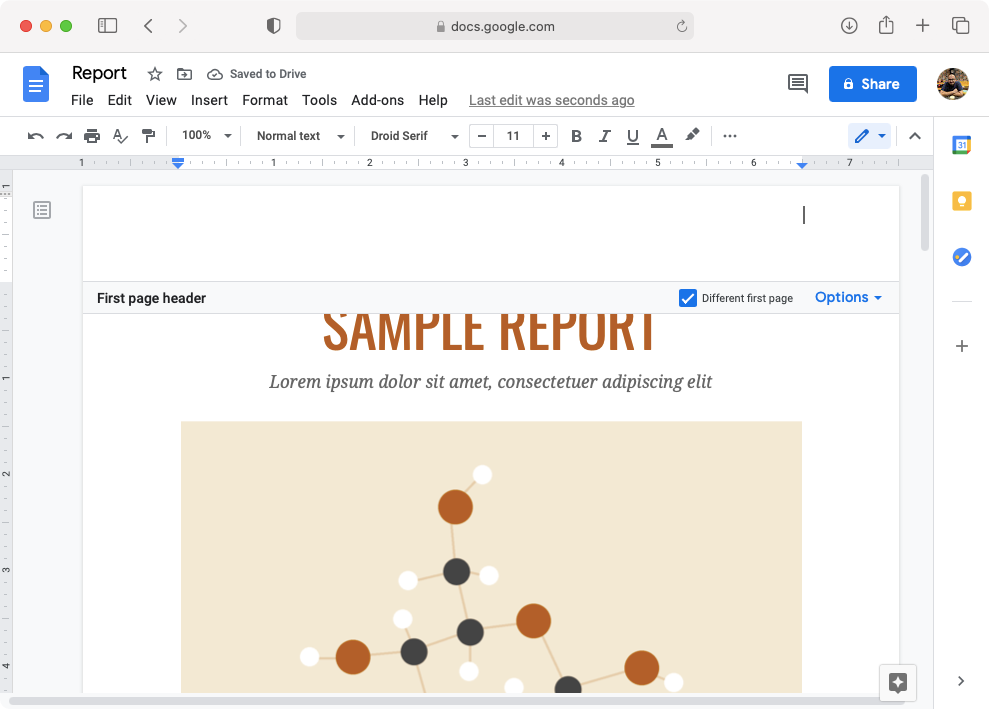Click the font size input field
The height and width of the screenshot is (709, 989).
coord(513,136)
